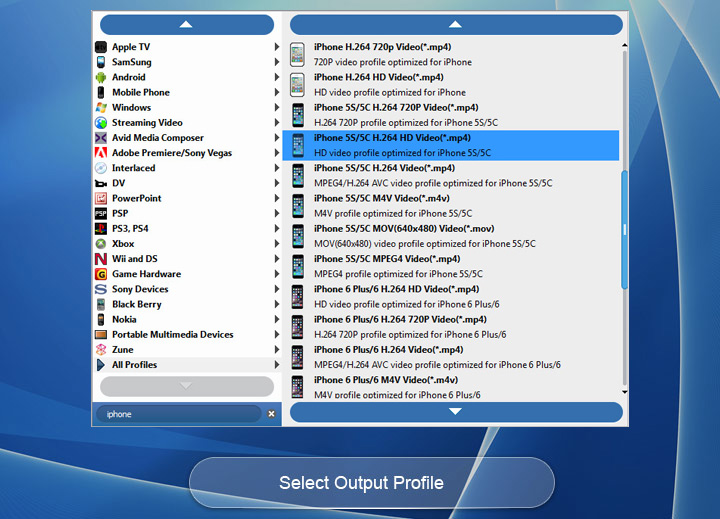Click the Sony Devices S icon
Screen dimensions: 720x519
point(101,289)
